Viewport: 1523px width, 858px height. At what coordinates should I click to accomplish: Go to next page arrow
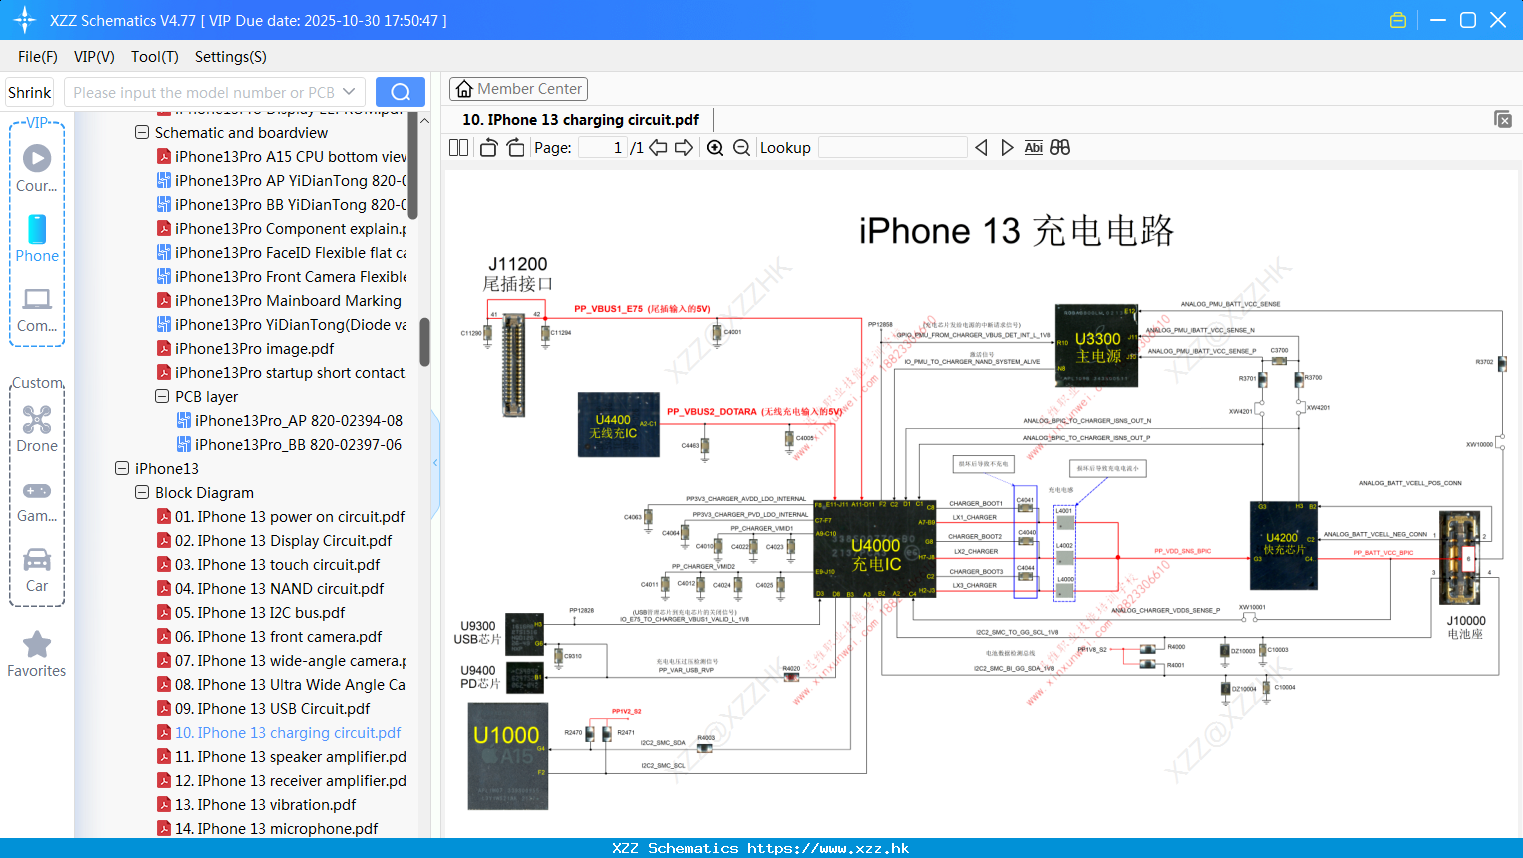click(x=684, y=147)
